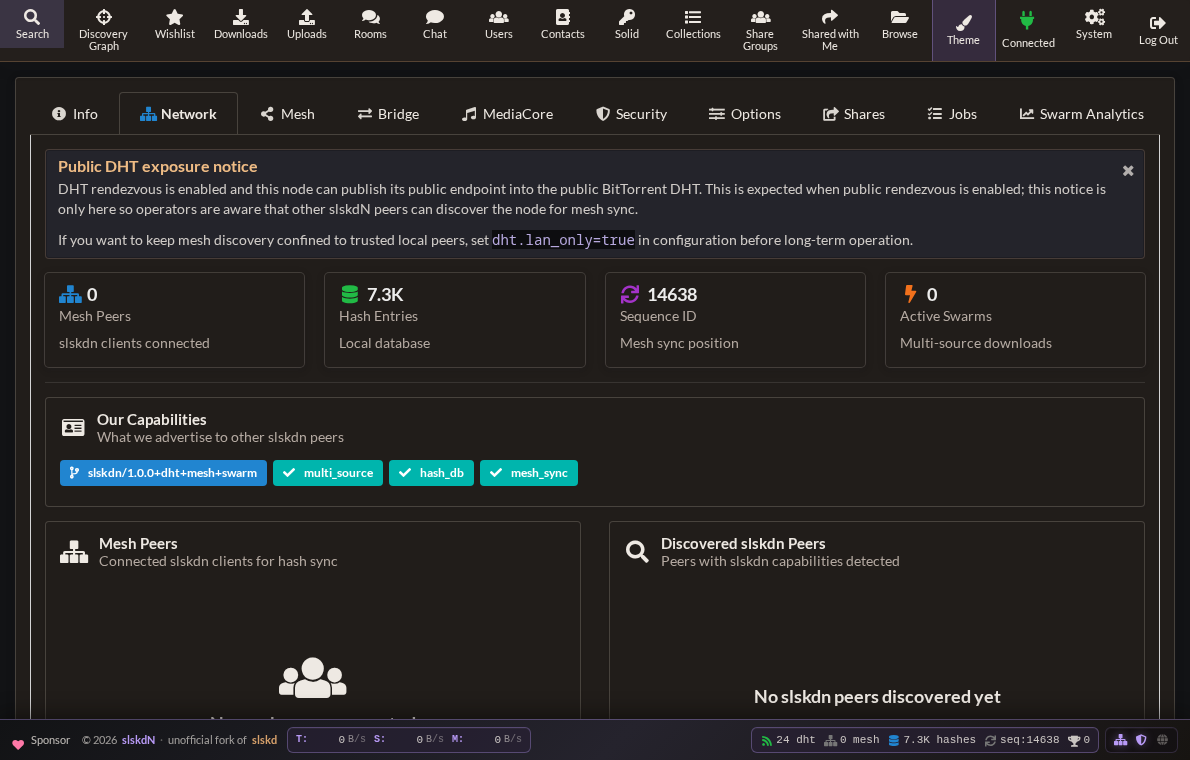Open the Downloads page
The image size is (1190, 760).
241,24
